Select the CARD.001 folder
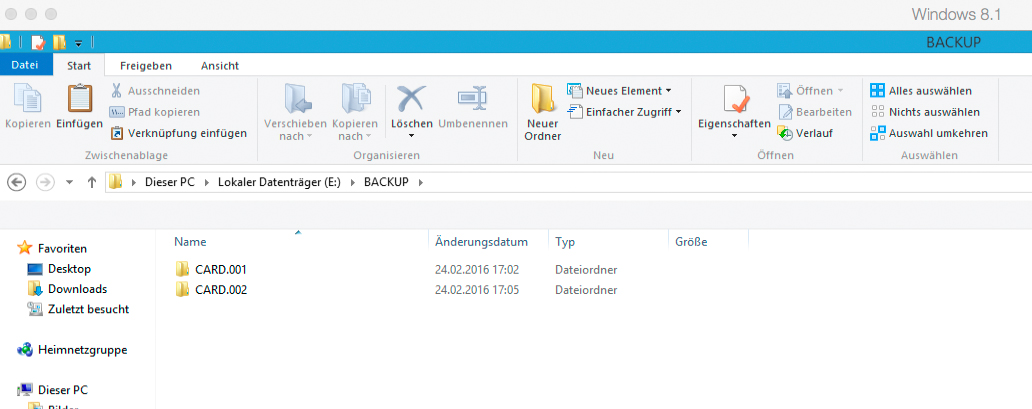1032x409 pixels. coord(220,269)
